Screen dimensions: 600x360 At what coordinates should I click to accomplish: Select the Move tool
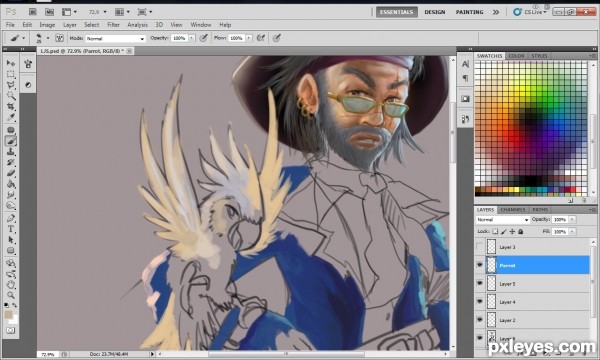coord(11,63)
